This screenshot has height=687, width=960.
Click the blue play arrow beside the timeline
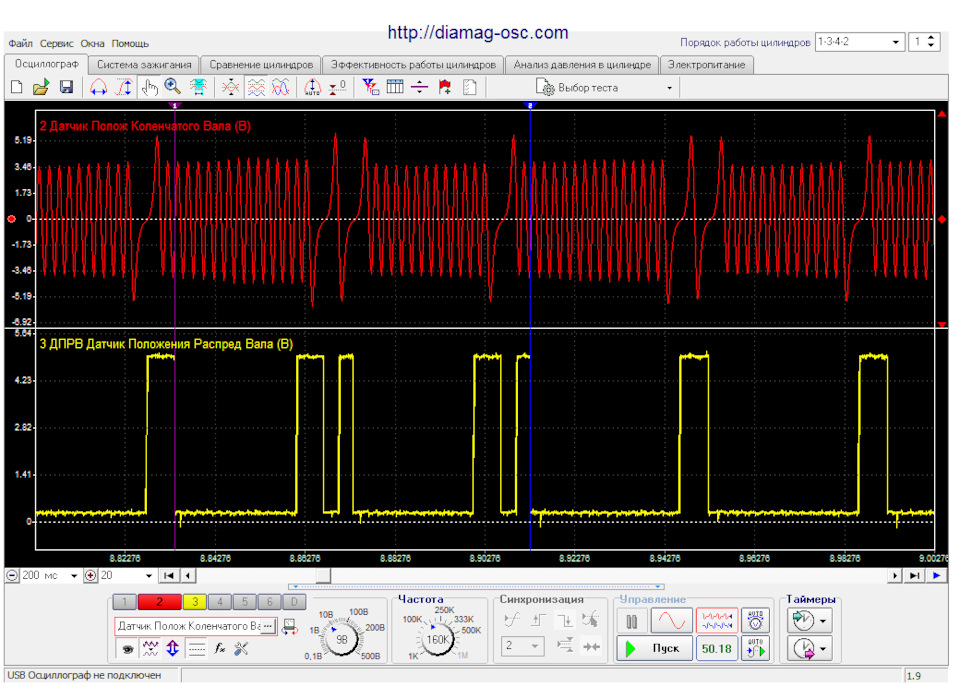click(x=936, y=576)
